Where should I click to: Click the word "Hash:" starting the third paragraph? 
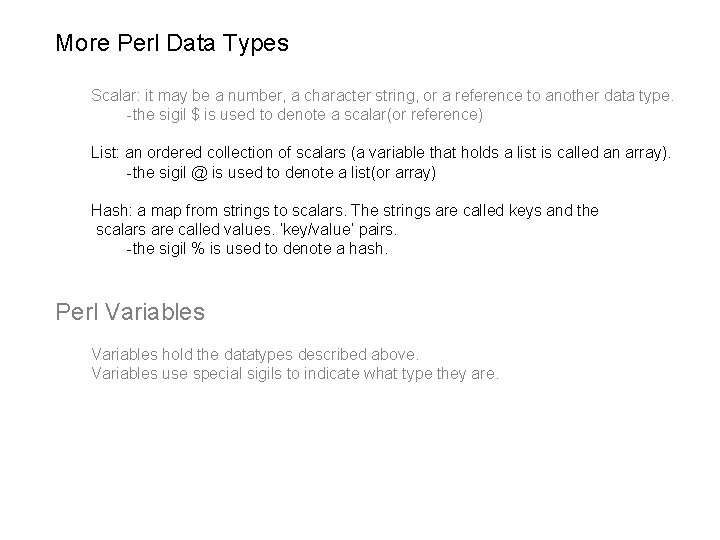coord(111,210)
